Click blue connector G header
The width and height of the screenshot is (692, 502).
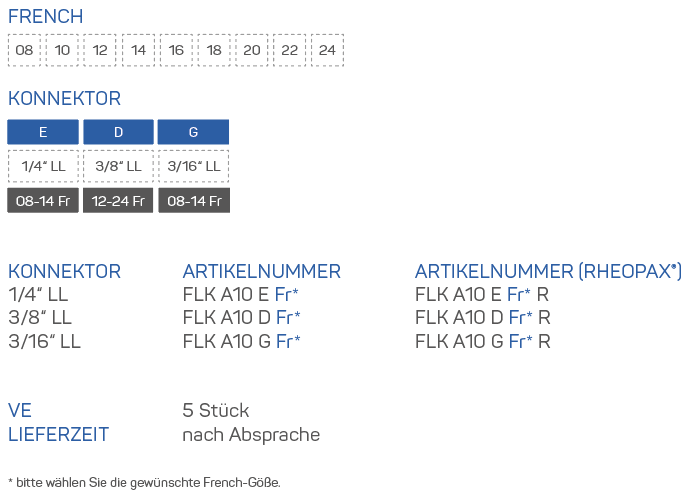pos(193,132)
